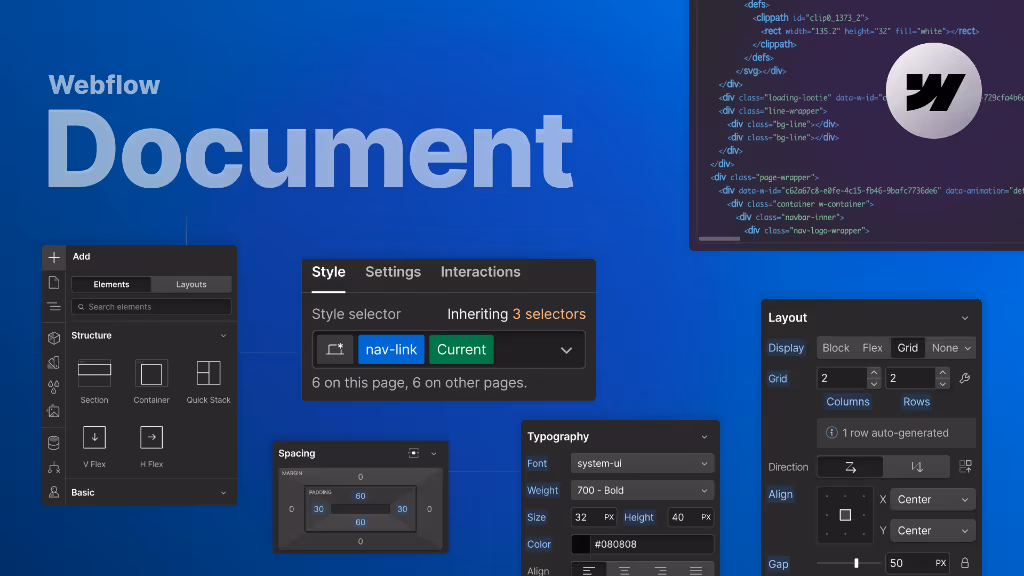Expand the Basic section
This screenshot has width=1024, height=576.
point(223,493)
